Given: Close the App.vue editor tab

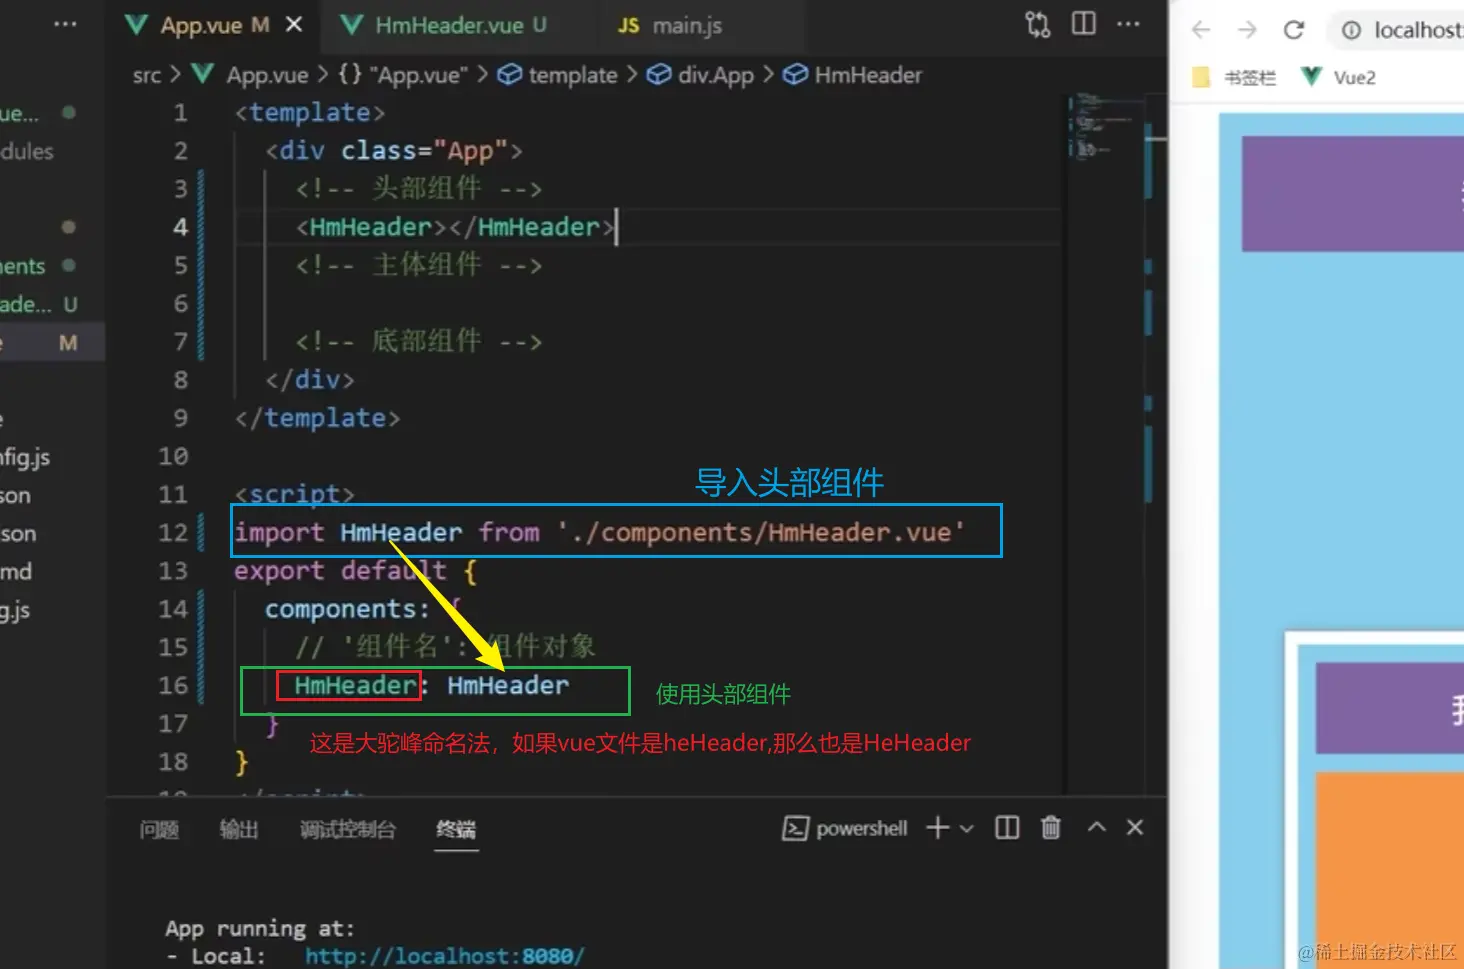Looking at the screenshot, I should (x=294, y=24).
